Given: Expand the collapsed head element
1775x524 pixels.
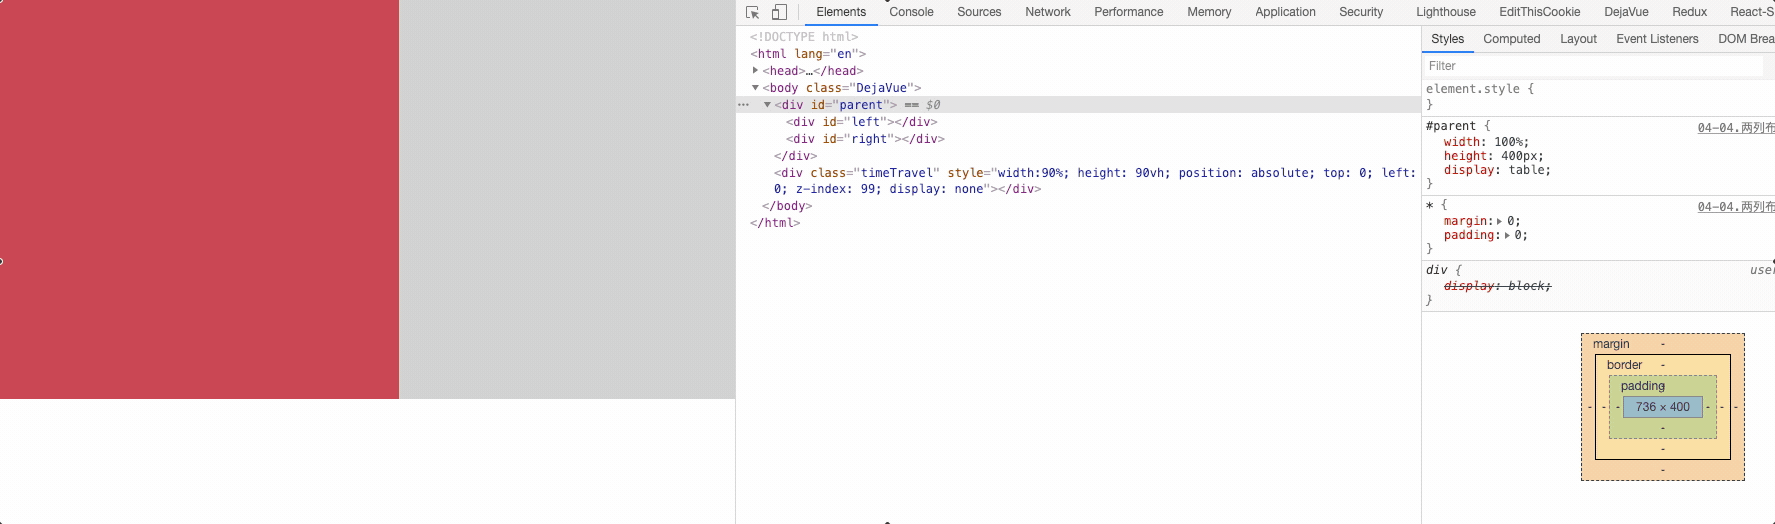Looking at the screenshot, I should 755,71.
